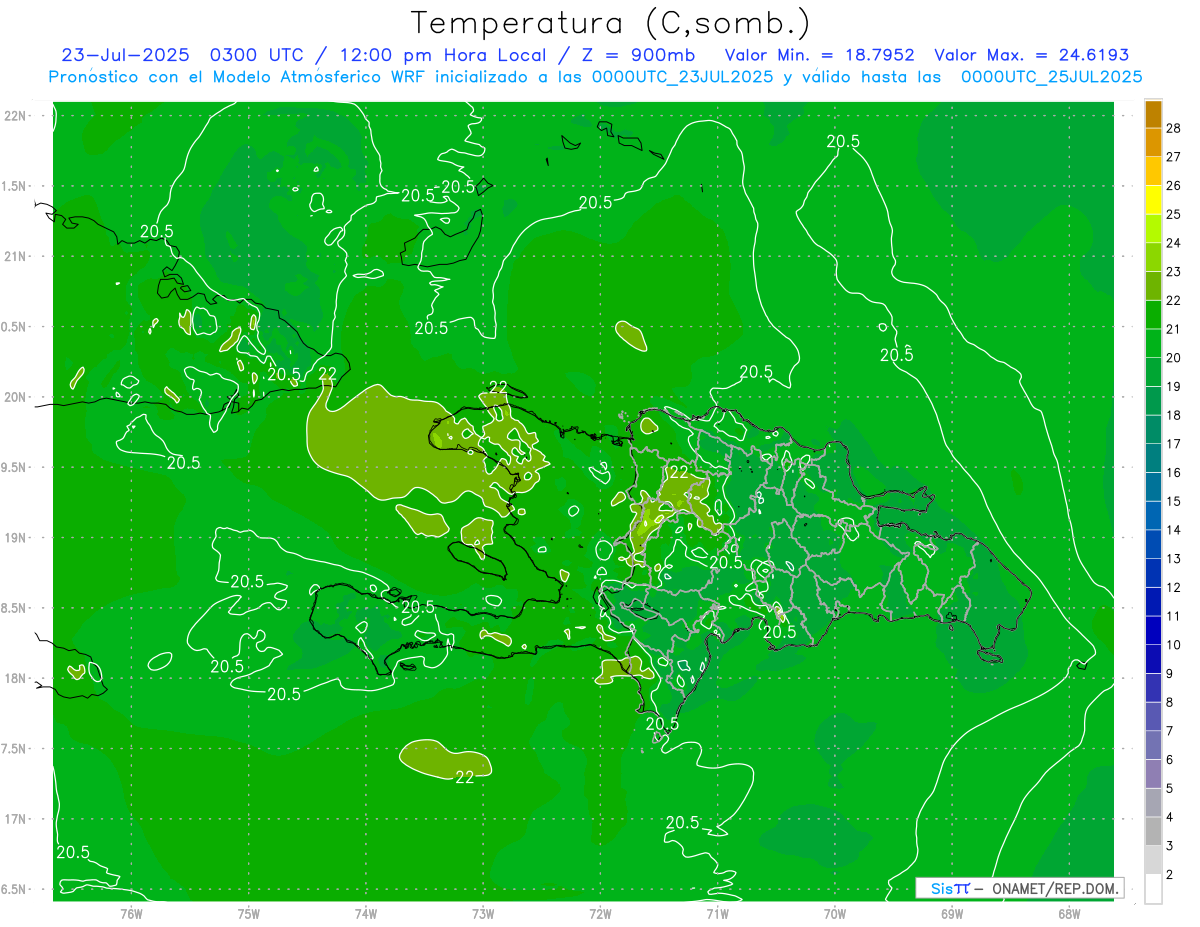Pick the purple swatch between 6 and 7

point(1153,745)
